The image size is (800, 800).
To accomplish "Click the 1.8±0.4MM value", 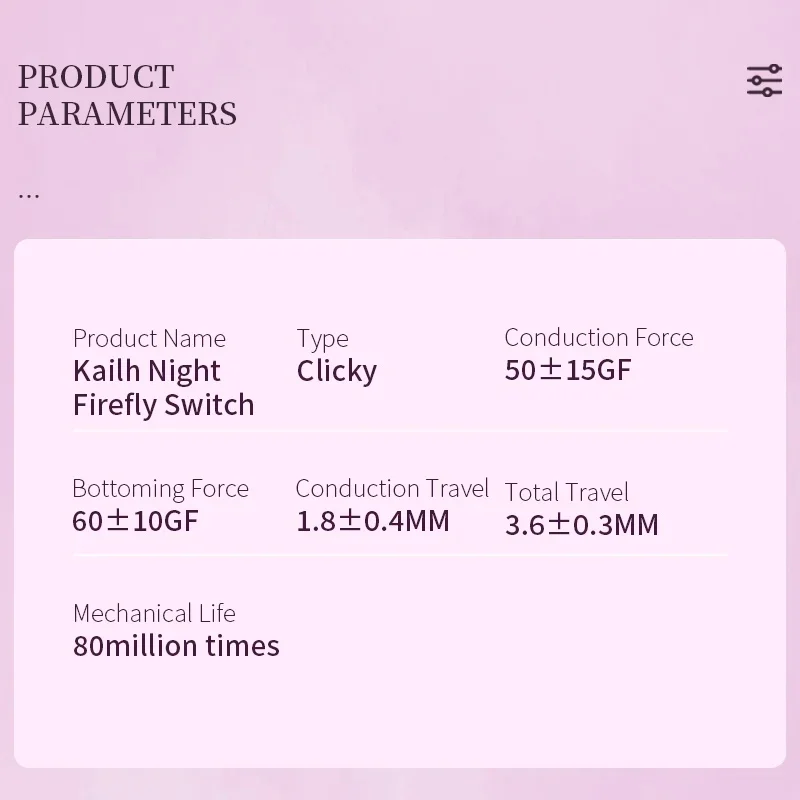I will 373,521.
